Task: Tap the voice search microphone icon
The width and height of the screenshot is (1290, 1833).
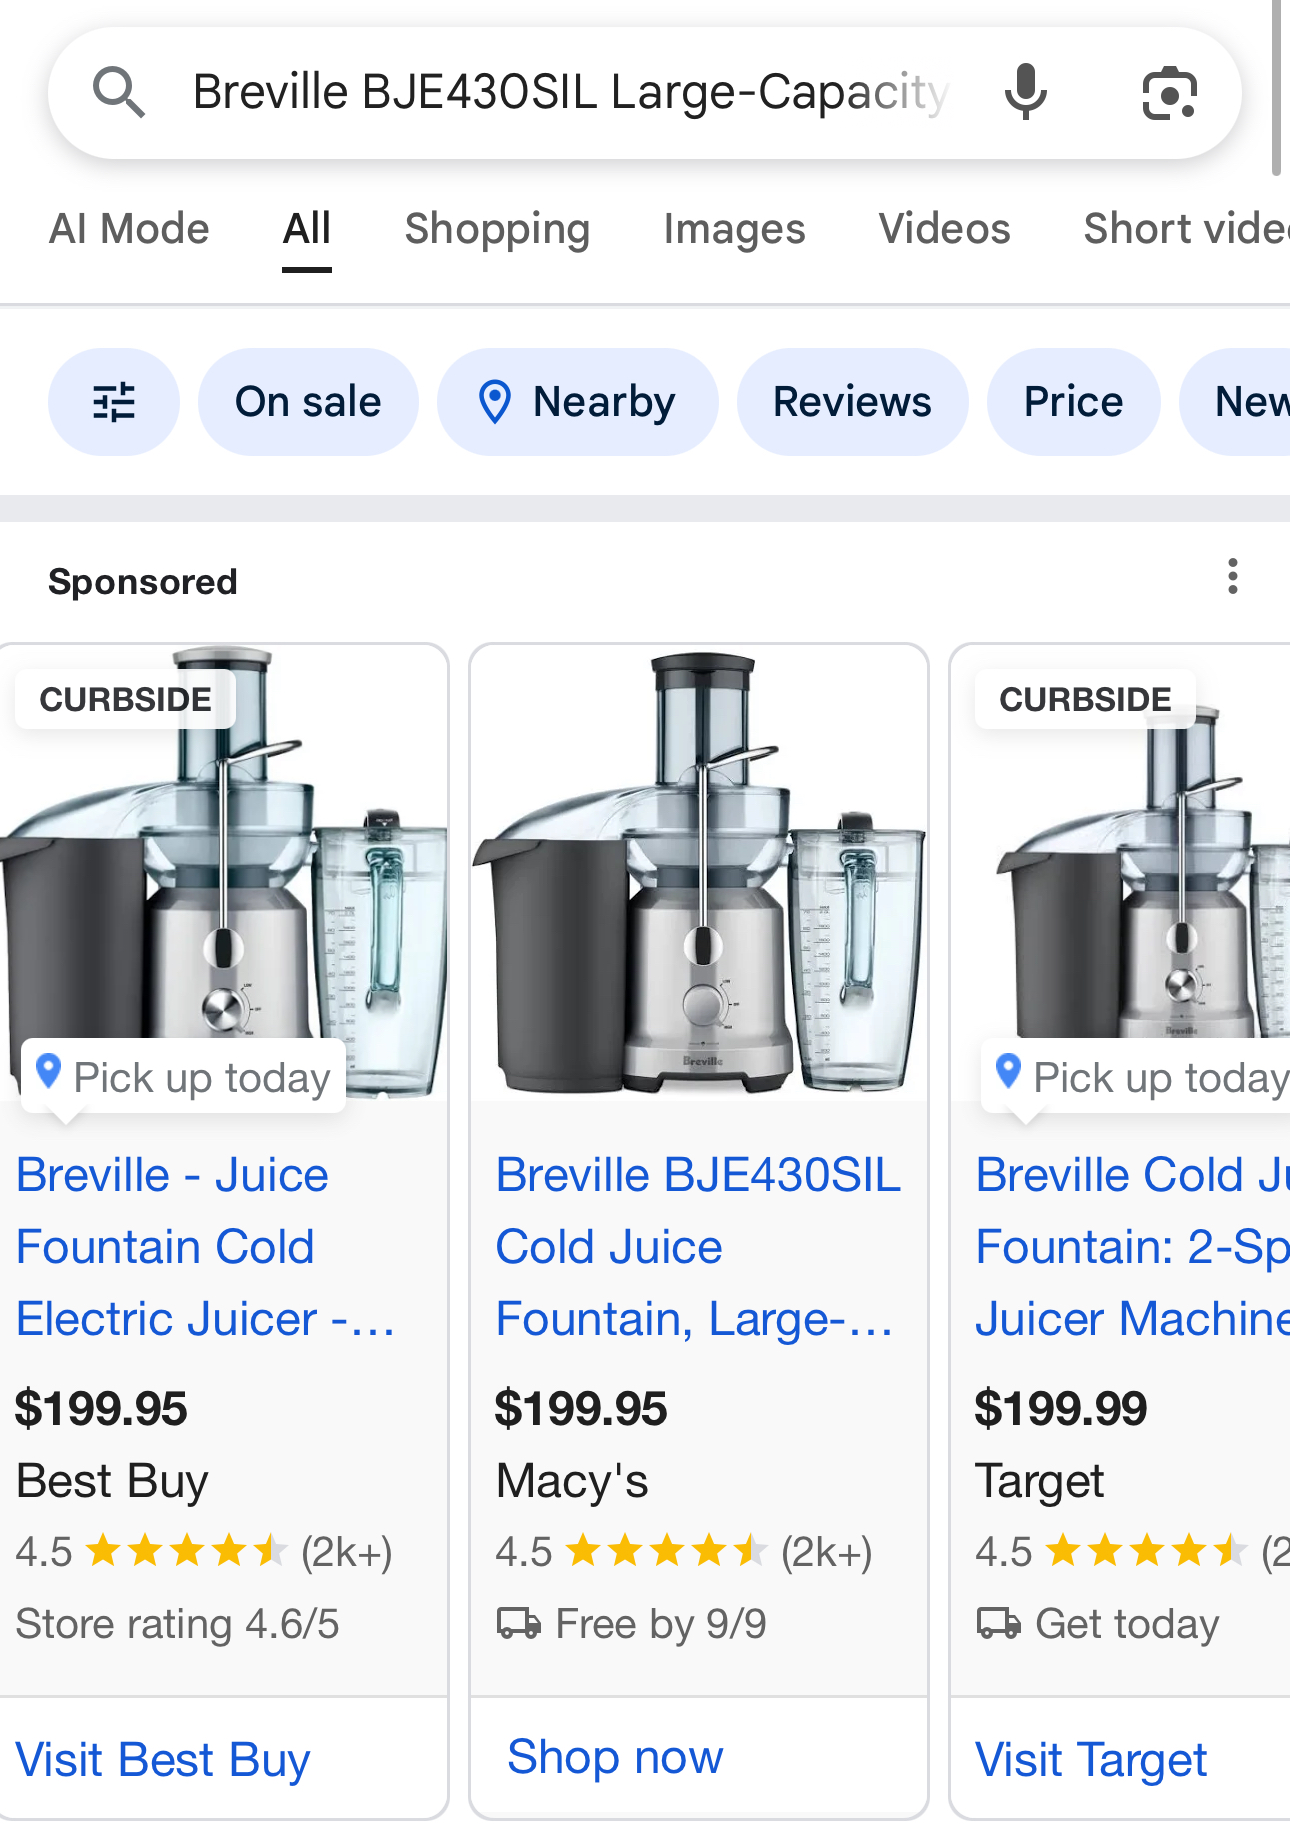Action: coord(1025,93)
